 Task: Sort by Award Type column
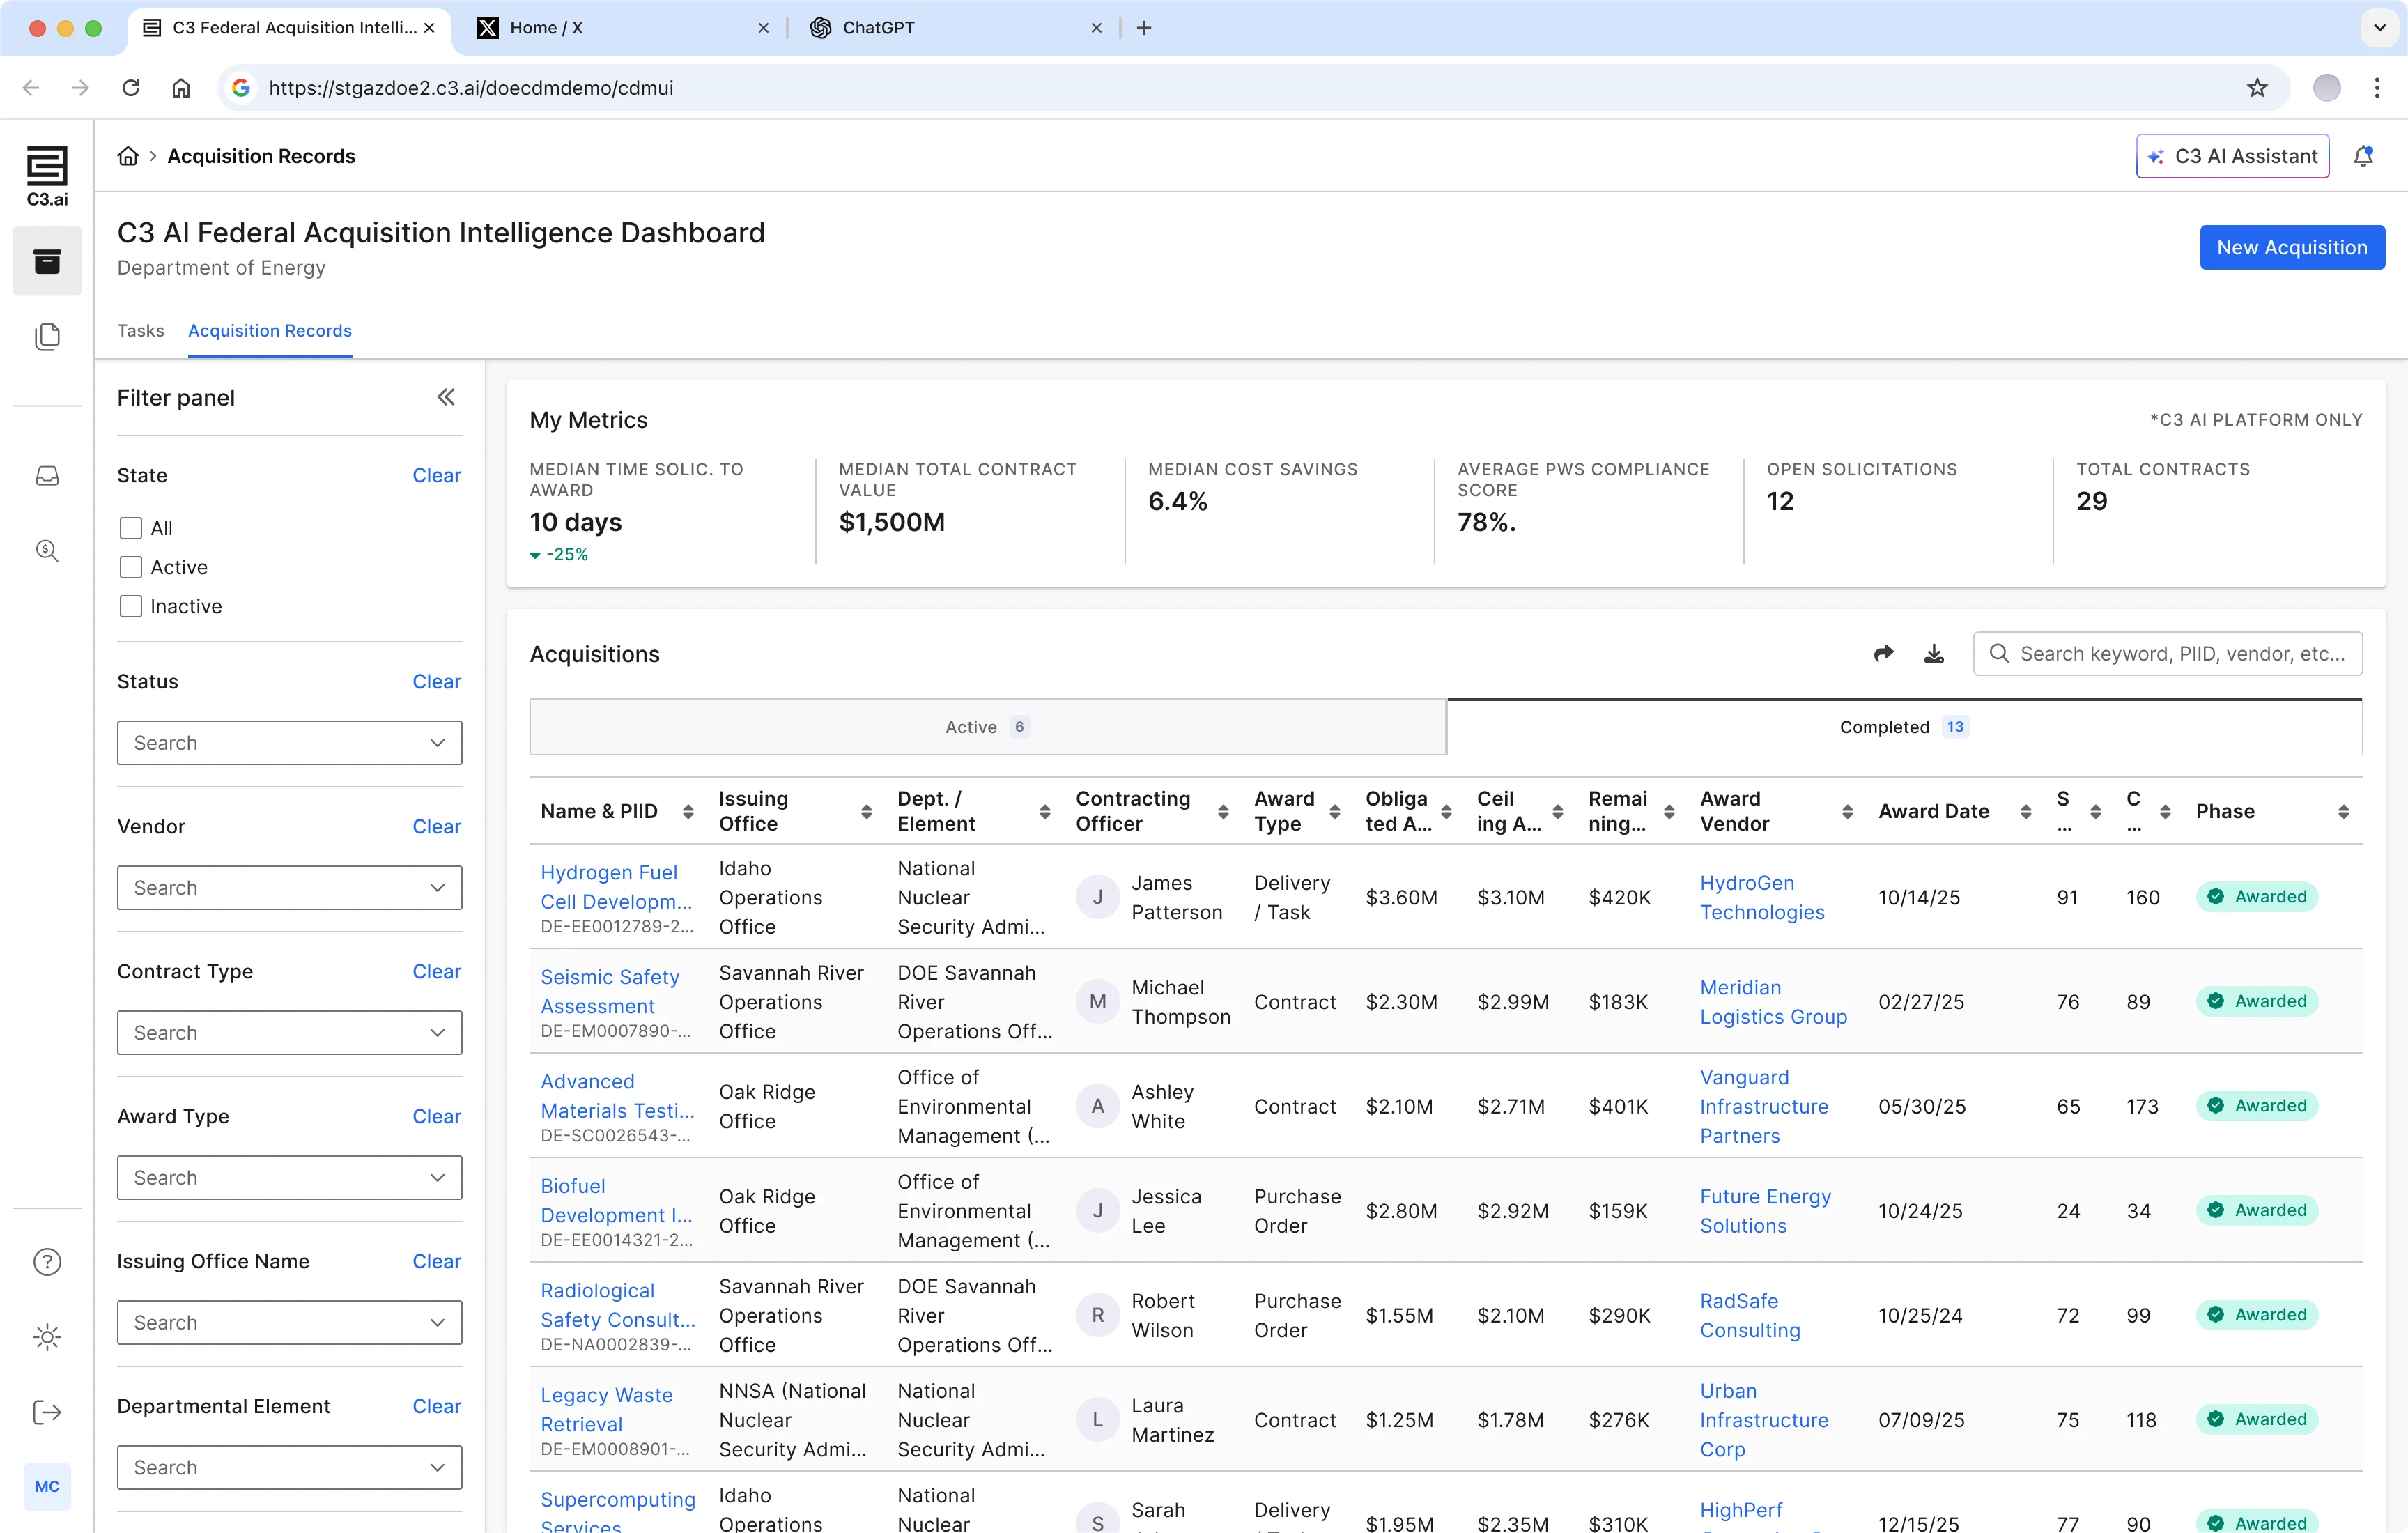(x=1334, y=811)
